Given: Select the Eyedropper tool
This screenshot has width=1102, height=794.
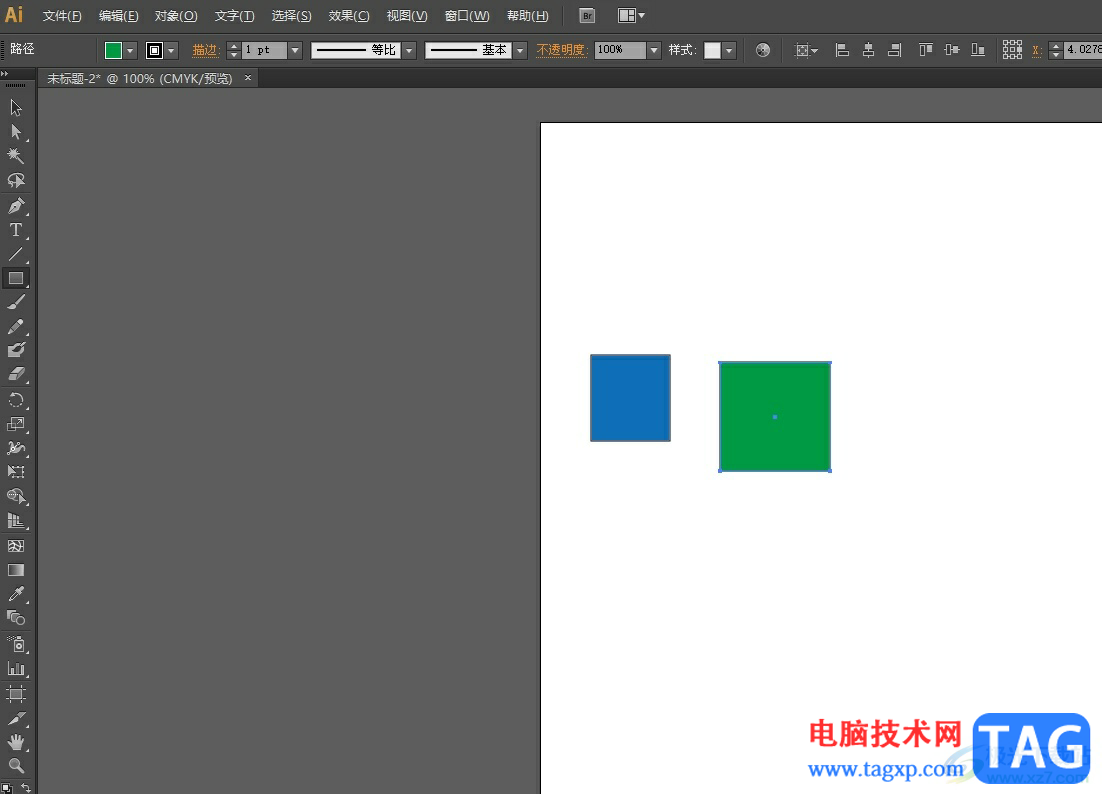Looking at the screenshot, I should pyautogui.click(x=16, y=594).
